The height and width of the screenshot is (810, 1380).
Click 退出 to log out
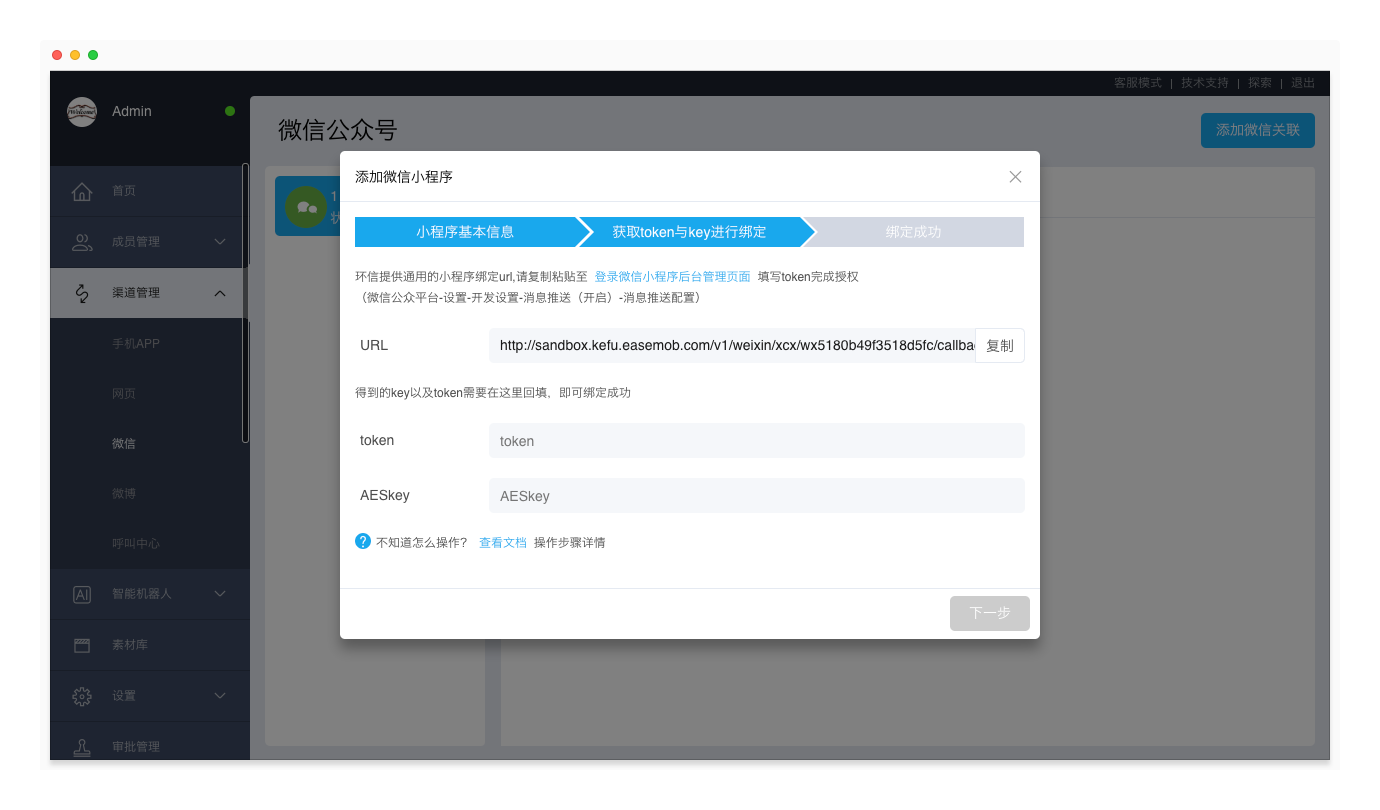pos(1303,83)
